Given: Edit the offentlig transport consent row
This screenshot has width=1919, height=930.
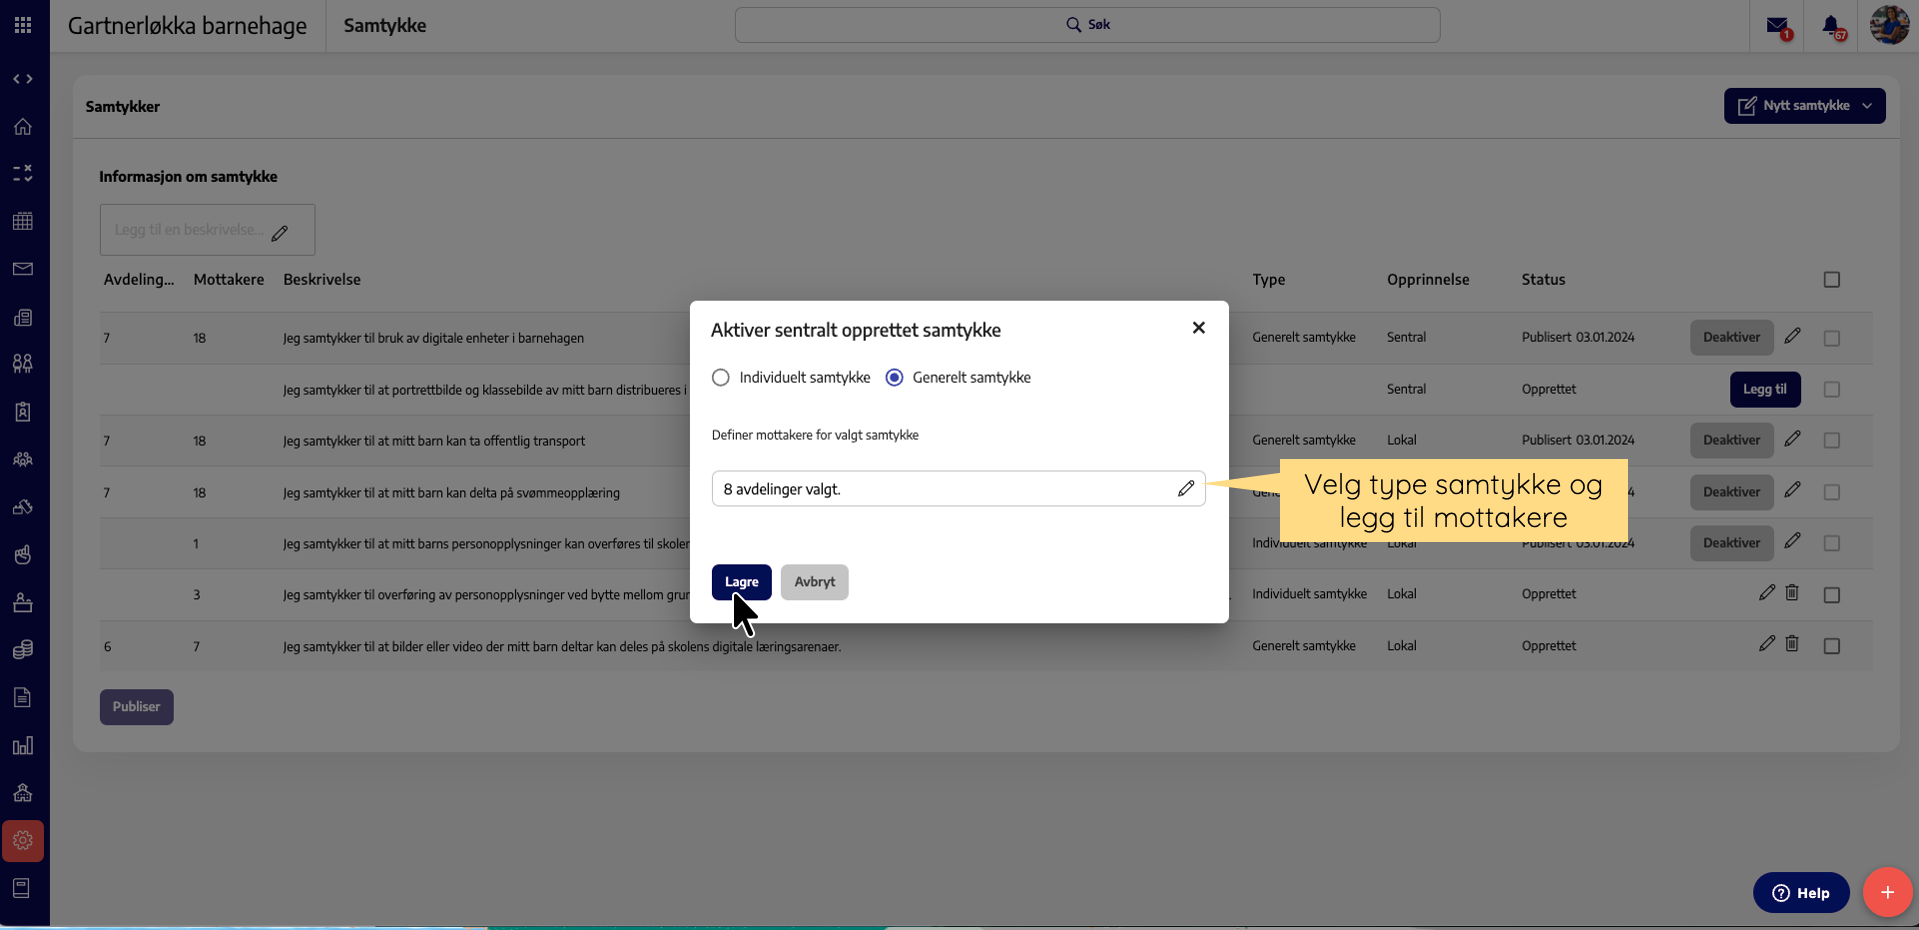Looking at the screenshot, I should click(1792, 439).
